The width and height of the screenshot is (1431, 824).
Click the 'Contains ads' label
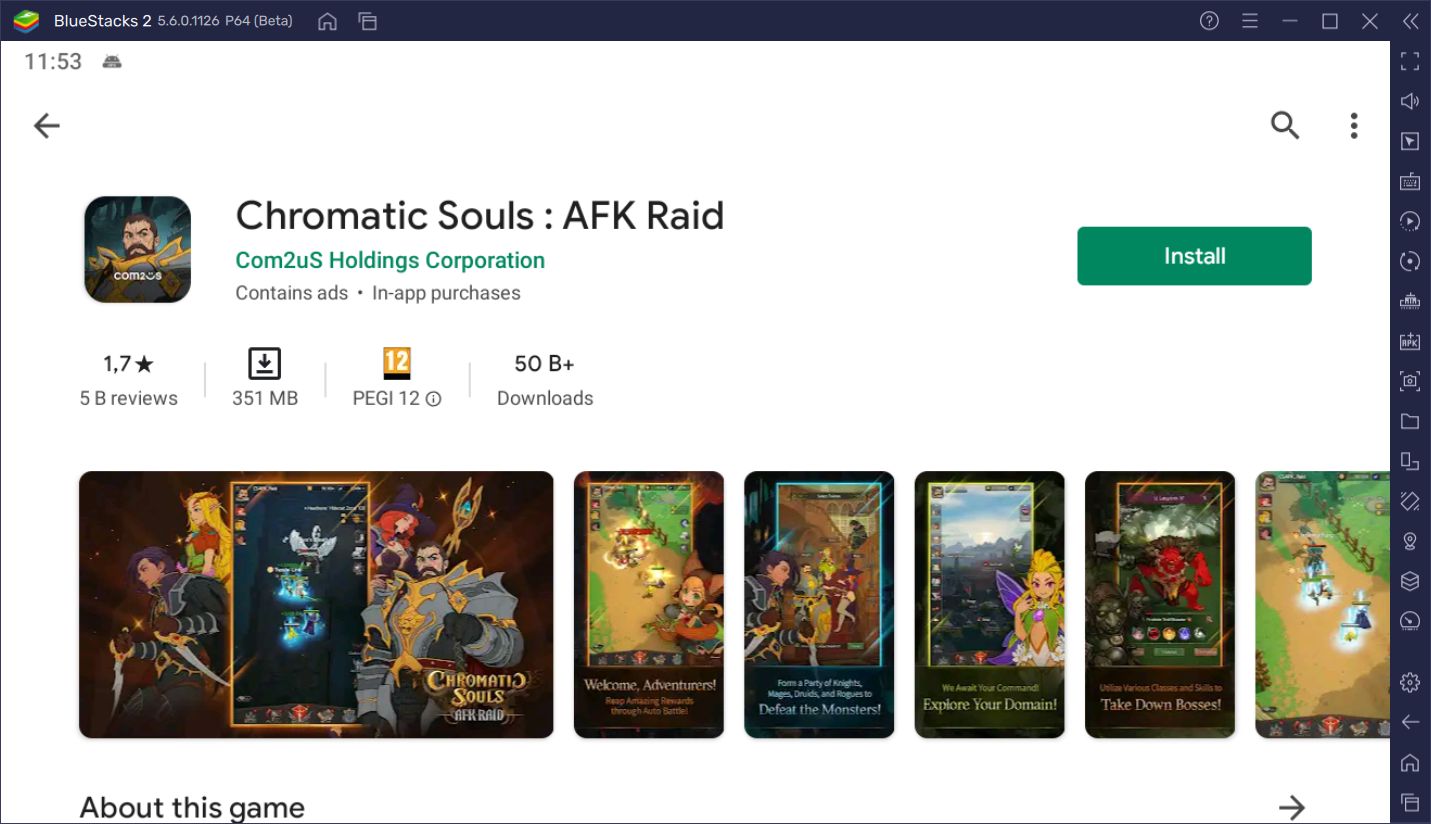(x=291, y=293)
